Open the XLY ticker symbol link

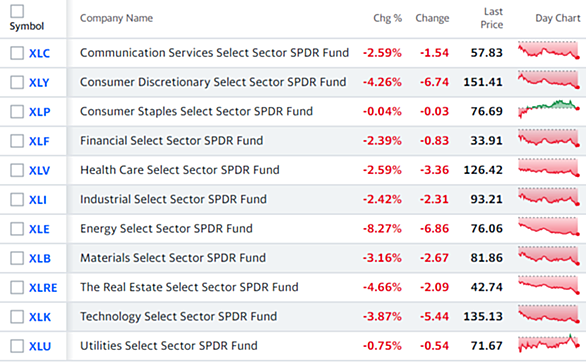point(39,83)
